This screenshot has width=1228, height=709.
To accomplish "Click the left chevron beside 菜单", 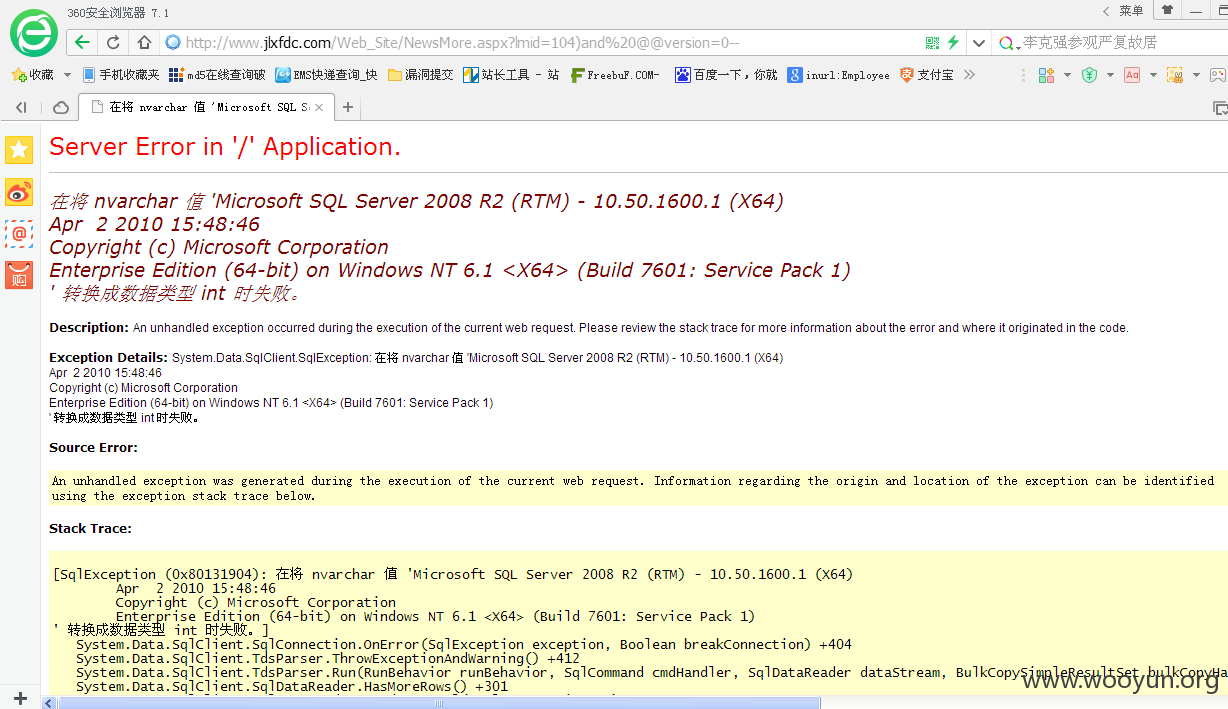I will (1106, 11).
